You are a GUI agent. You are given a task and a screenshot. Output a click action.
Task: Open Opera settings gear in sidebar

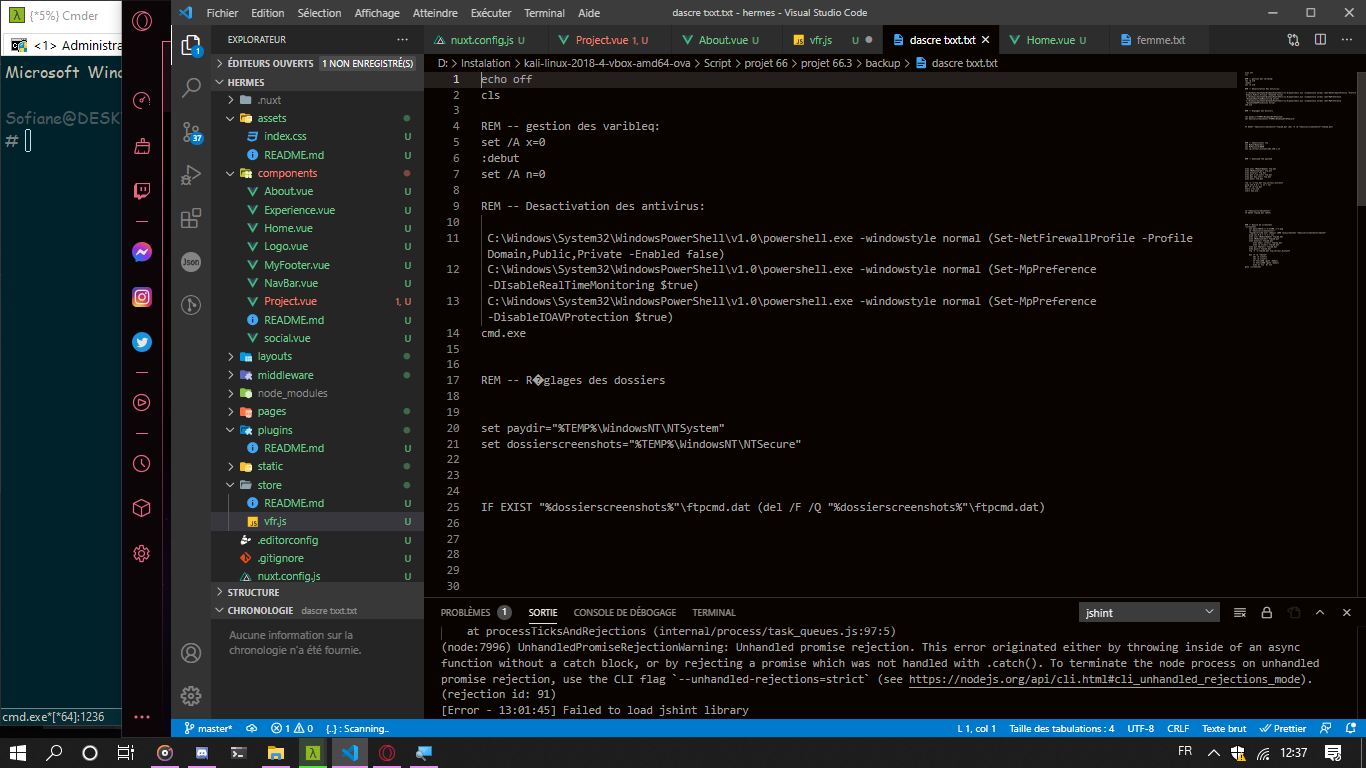pyautogui.click(x=142, y=553)
